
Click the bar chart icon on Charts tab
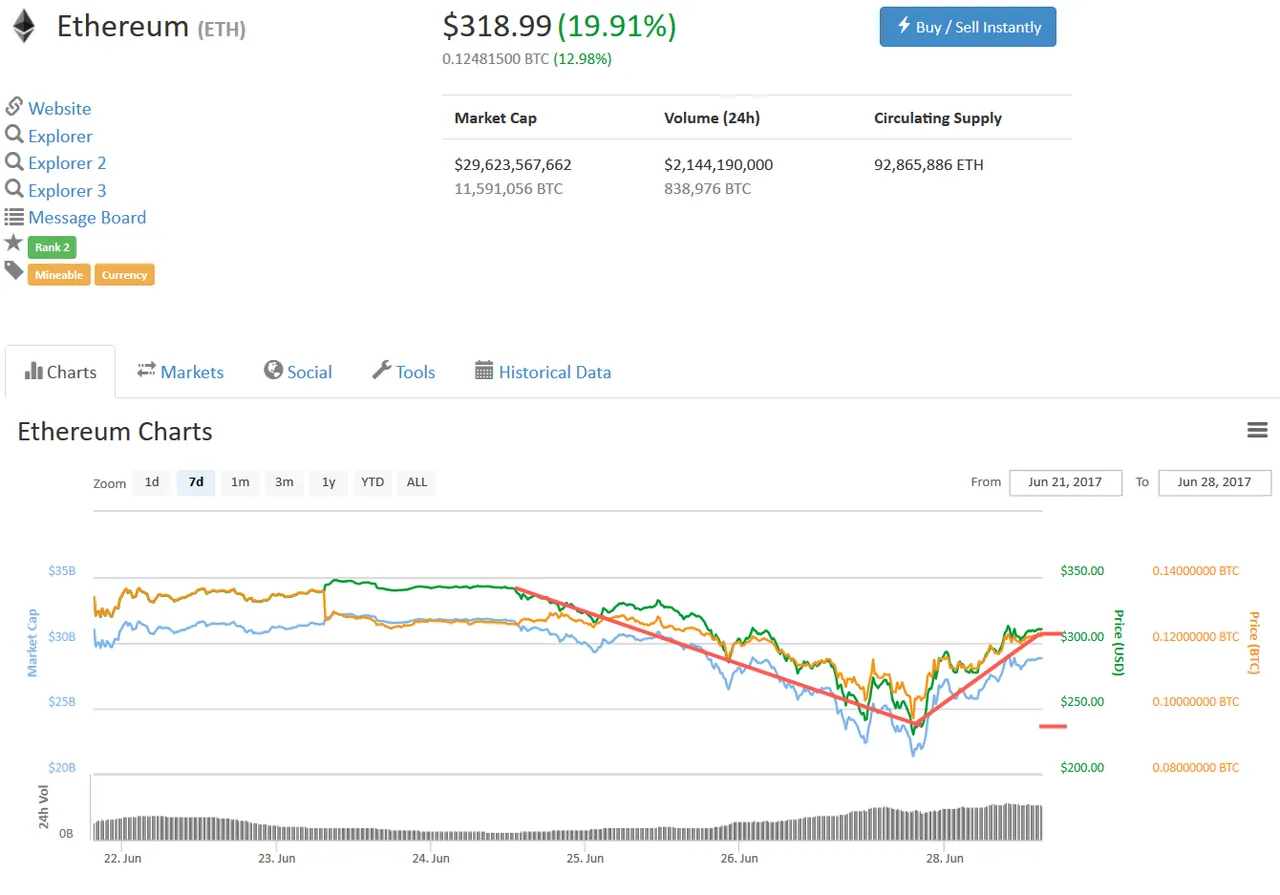click(34, 371)
